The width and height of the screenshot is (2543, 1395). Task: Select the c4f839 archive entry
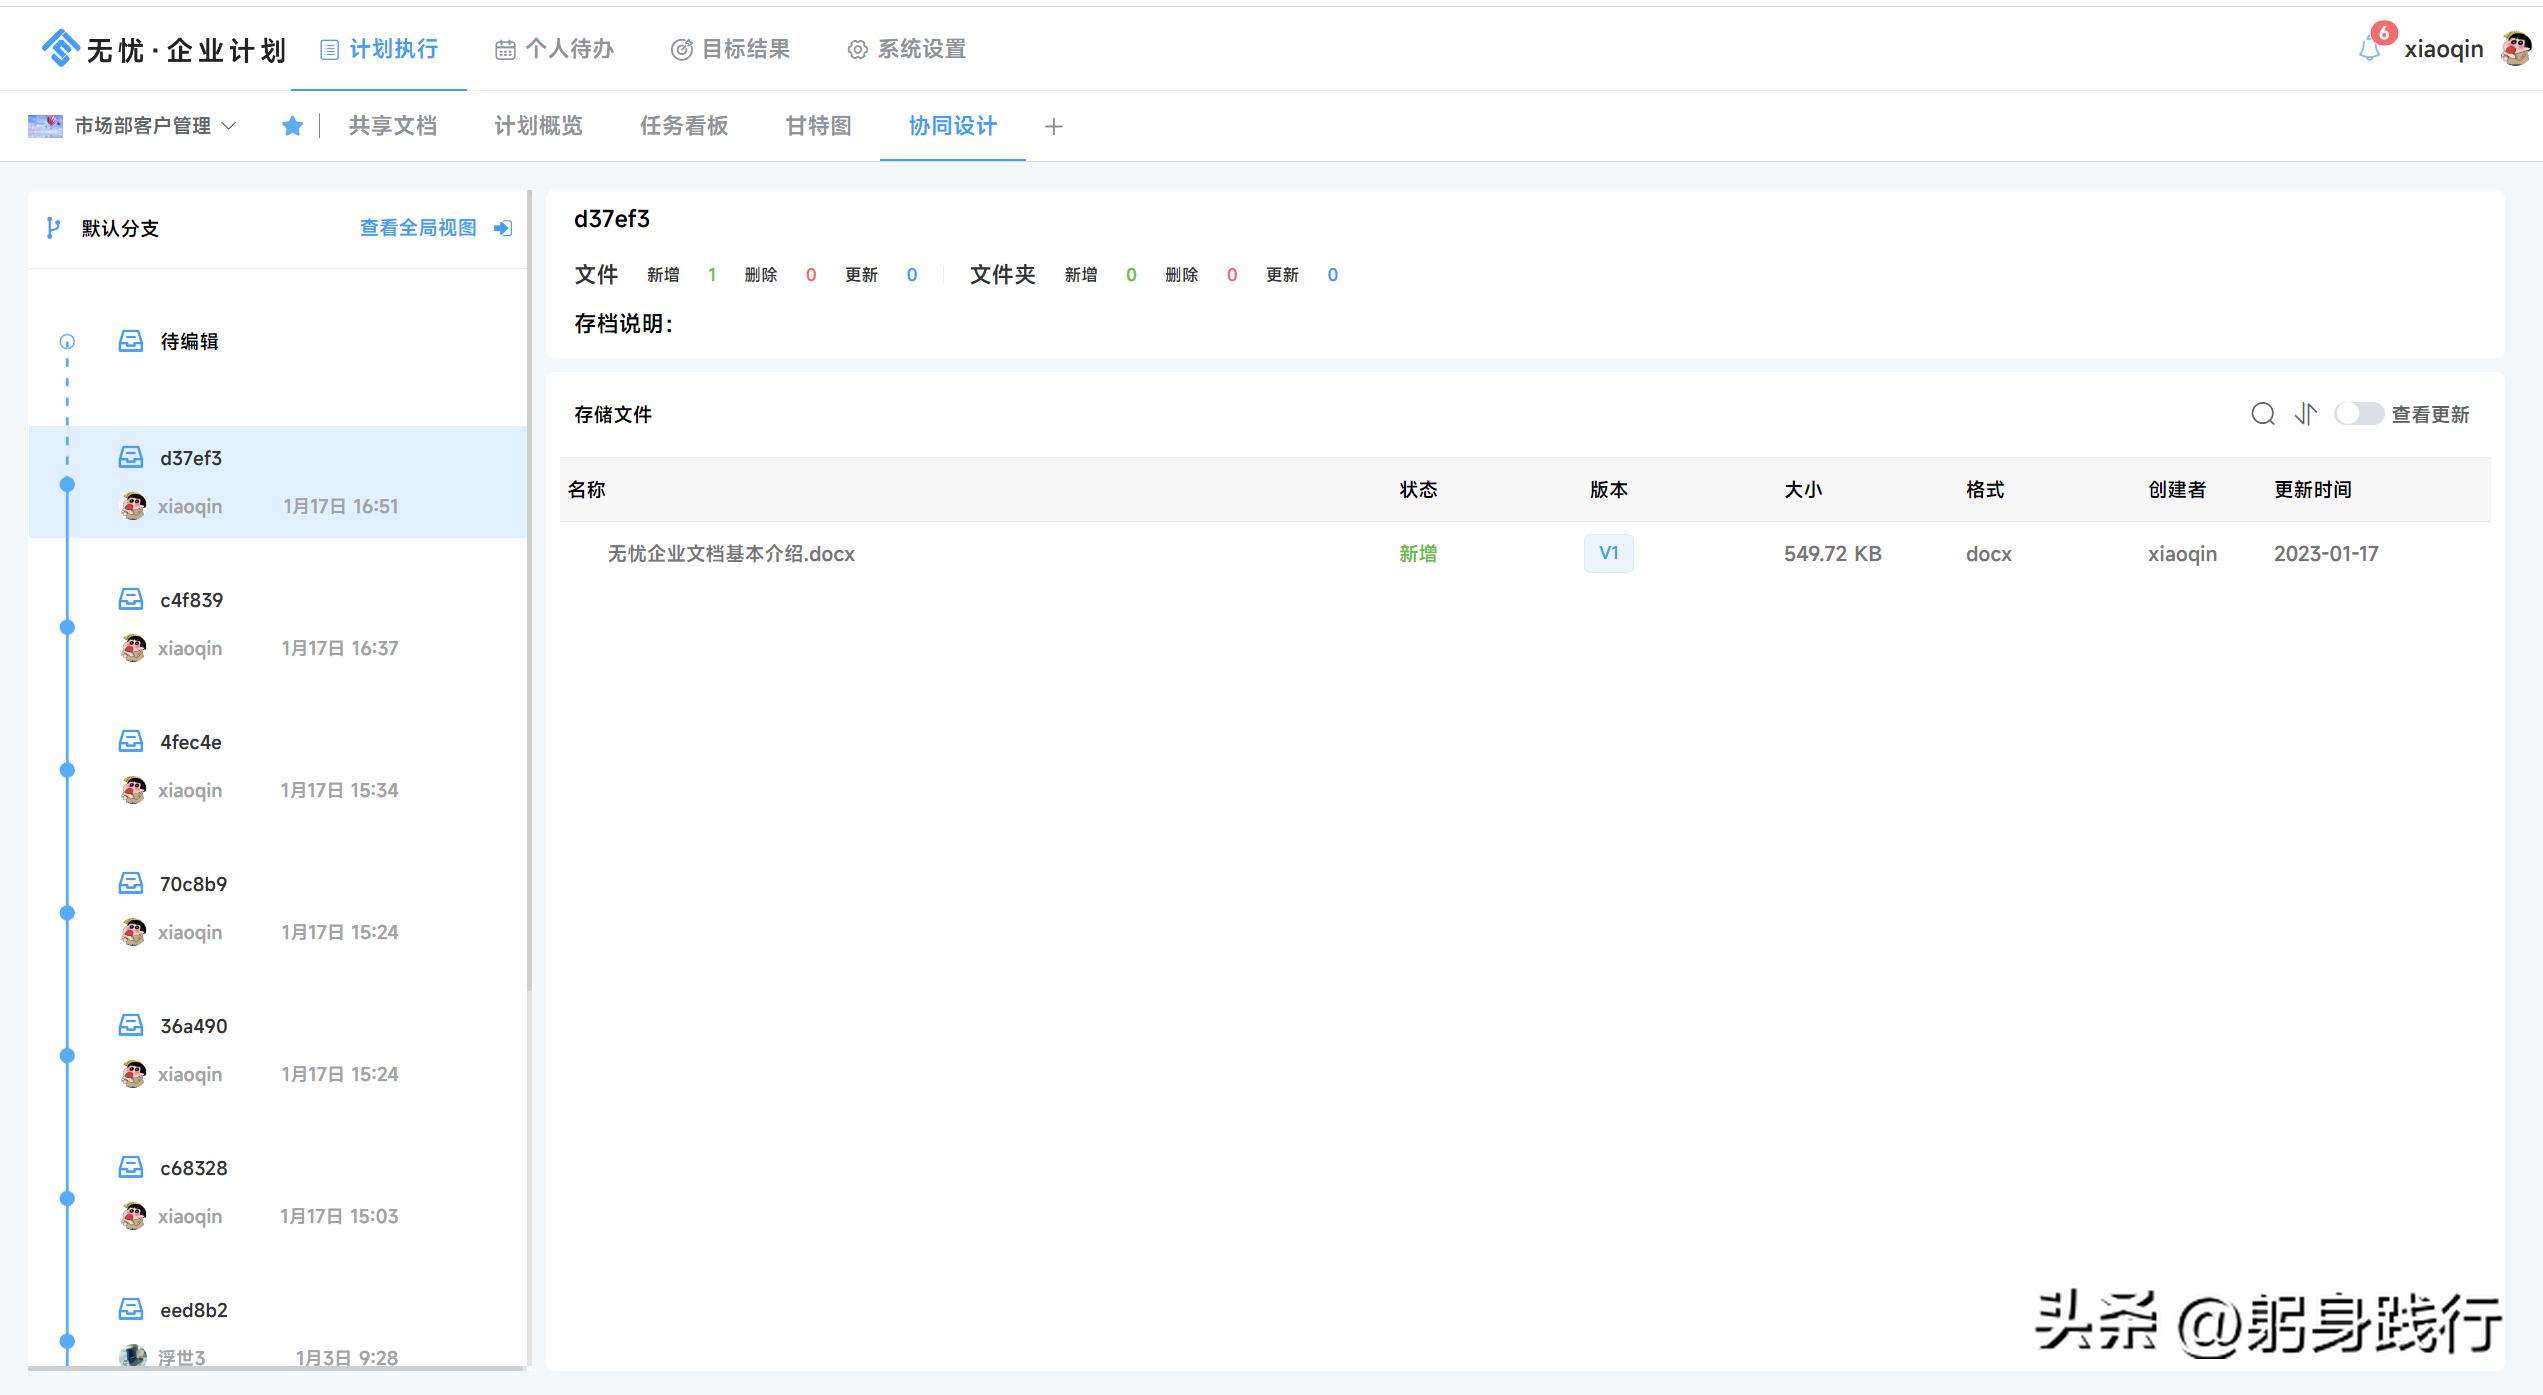coord(192,600)
